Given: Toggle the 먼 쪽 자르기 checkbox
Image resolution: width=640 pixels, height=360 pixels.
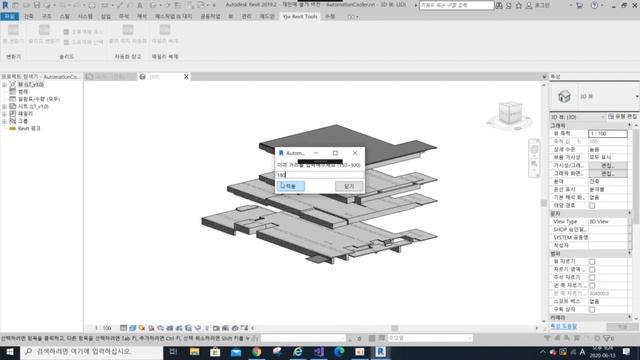Looking at the screenshot, I should [592, 285].
